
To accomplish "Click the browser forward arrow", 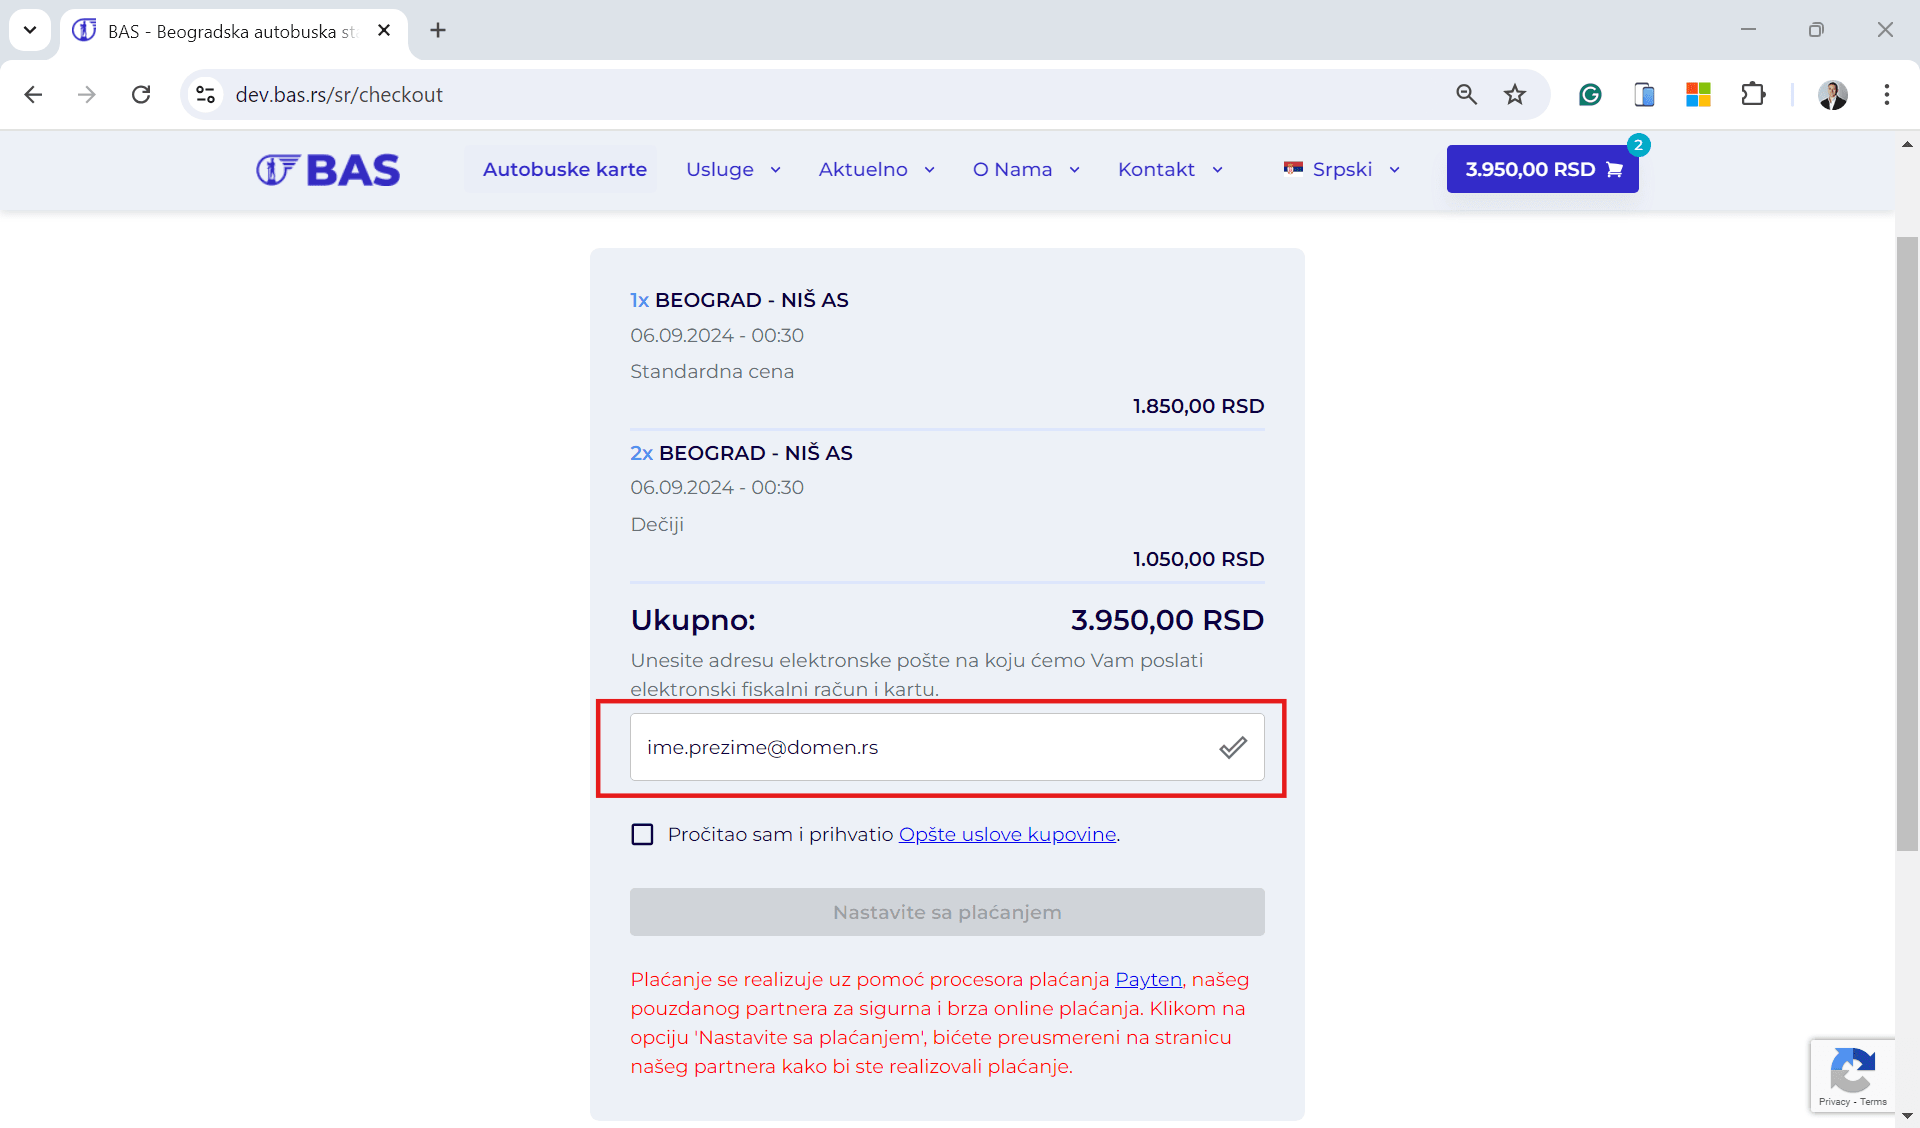I will (87, 94).
